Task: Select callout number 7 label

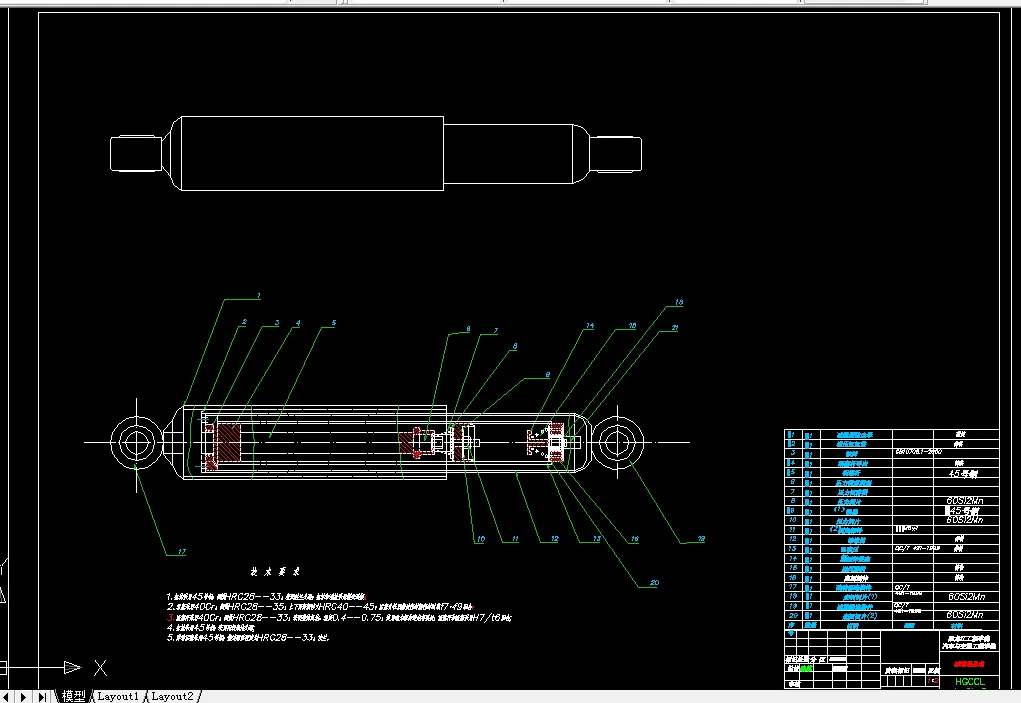Action: pos(496,331)
